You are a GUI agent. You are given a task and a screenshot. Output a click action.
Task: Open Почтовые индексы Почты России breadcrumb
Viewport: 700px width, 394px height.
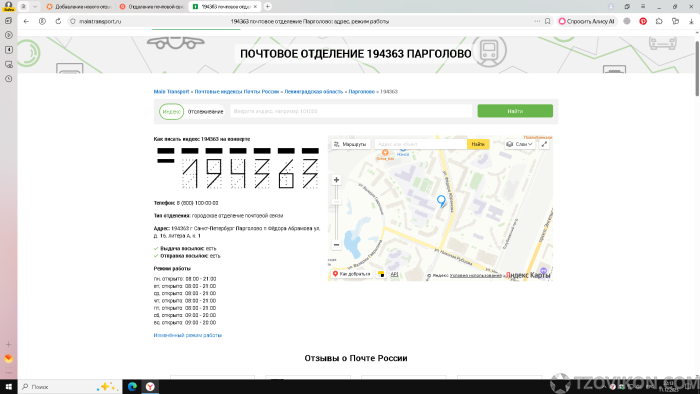pyautogui.click(x=237, y=91)
